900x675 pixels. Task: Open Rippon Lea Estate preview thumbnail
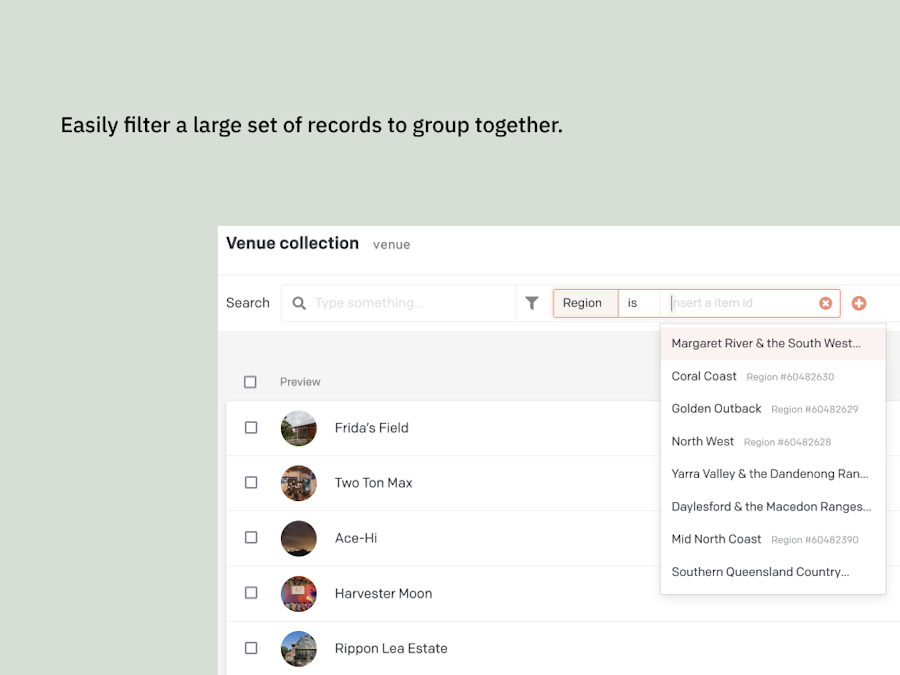(x=298, y=649)
